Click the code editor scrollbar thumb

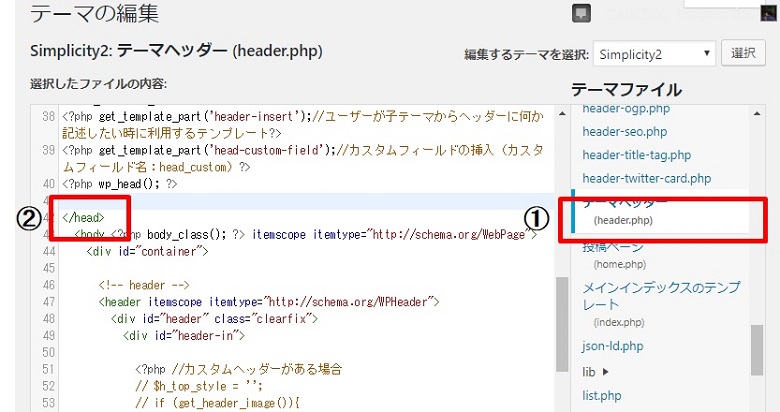point(562,324)
